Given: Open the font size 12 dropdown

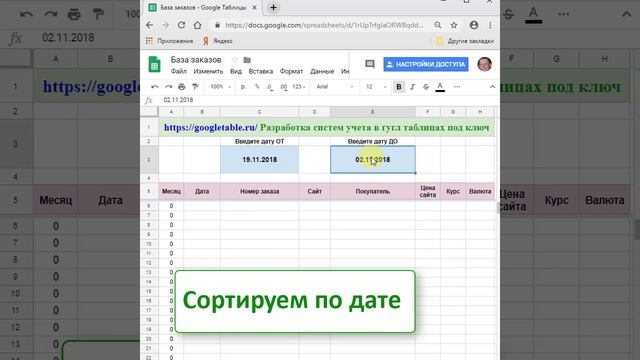Looking at the screenshot, I should (x=376, y=87).
